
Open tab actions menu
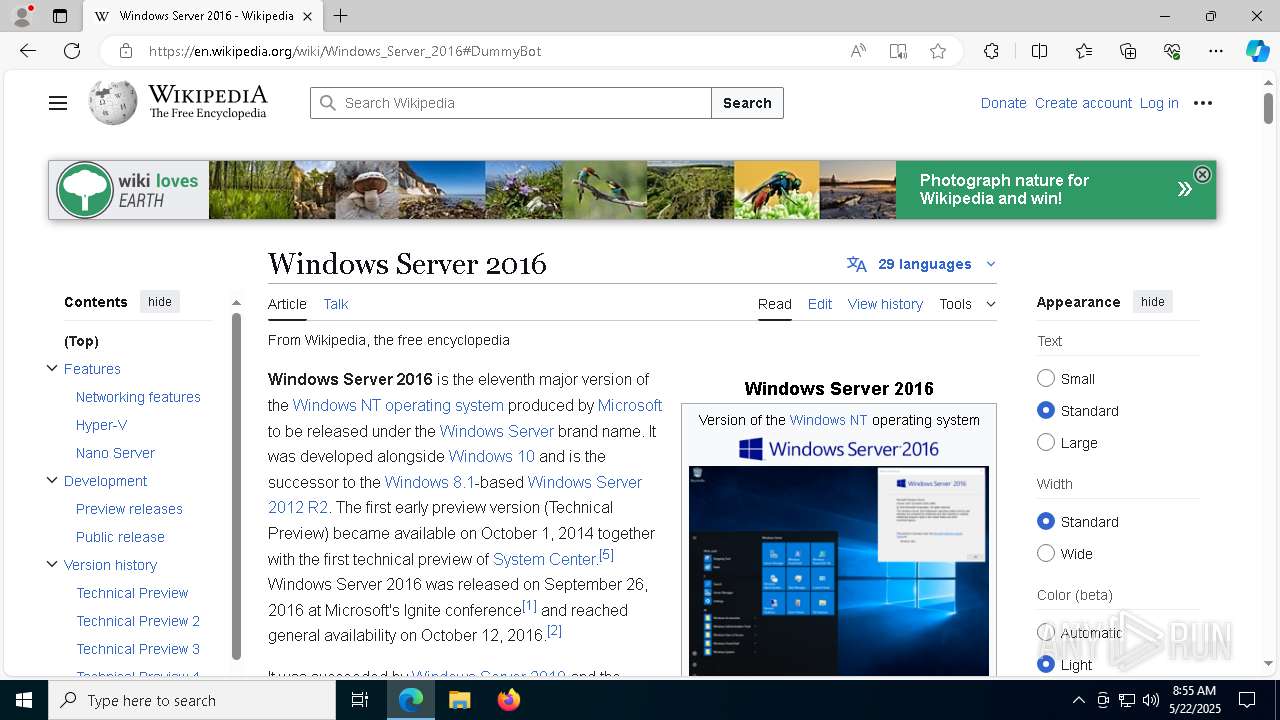click(60, 16)
